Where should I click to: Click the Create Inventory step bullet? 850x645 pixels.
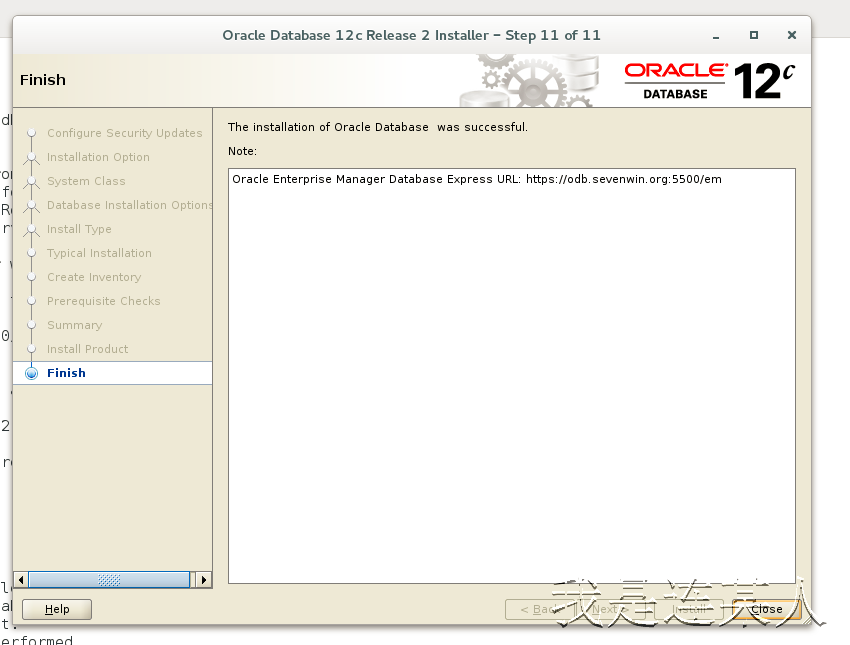(33, 277)
